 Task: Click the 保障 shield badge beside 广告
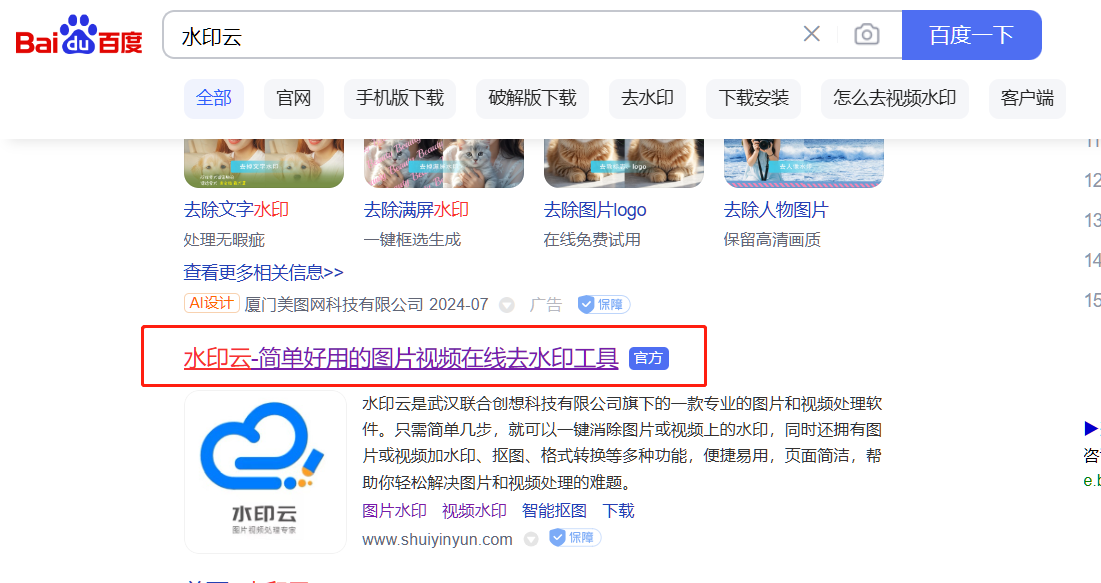tap(603, 304)
